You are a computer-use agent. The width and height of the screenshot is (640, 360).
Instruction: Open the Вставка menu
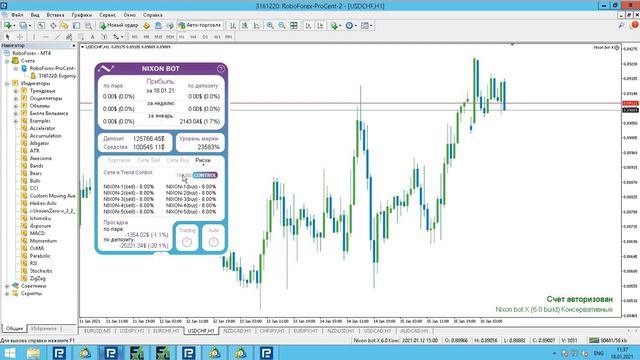click(55, 15)
